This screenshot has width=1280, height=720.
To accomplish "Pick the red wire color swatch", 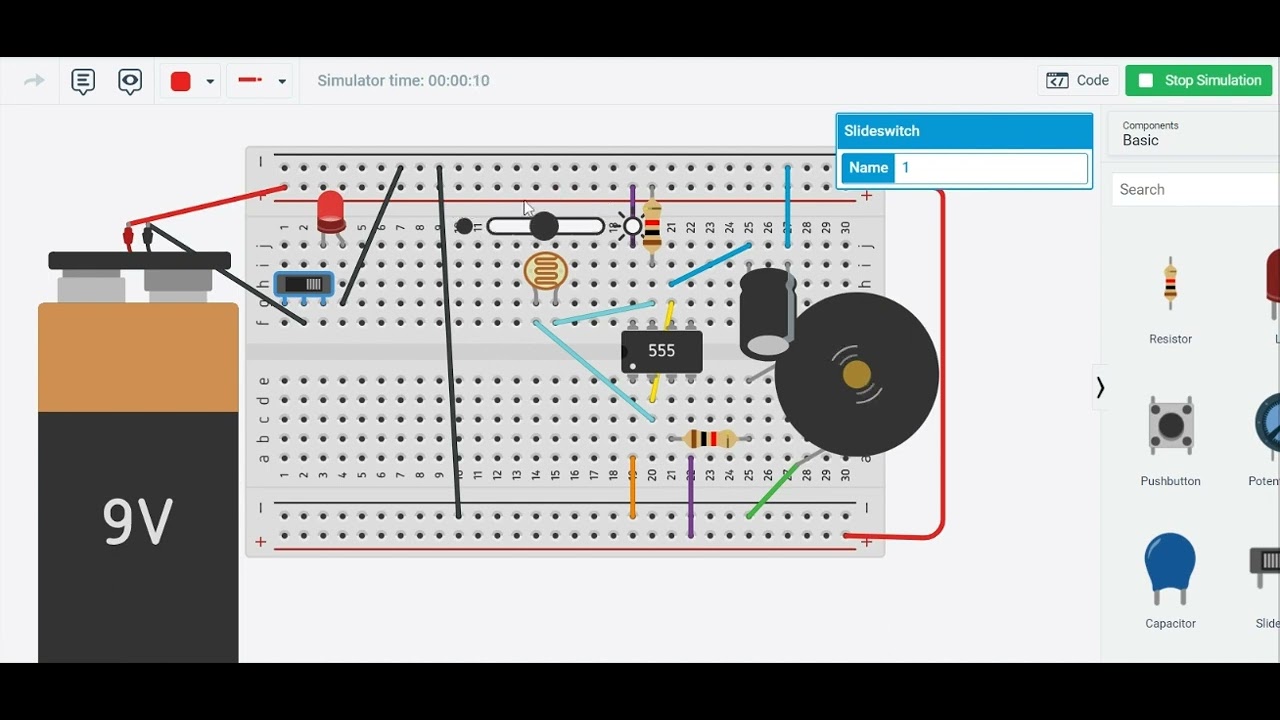I will pos(180,81).
